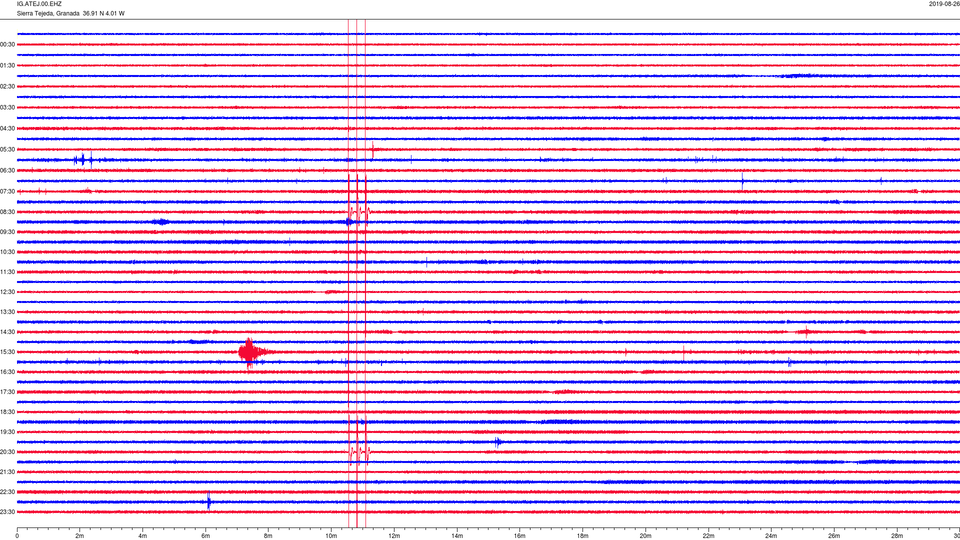The image size is (960, 540).
Task: Select the 17:30 time label
Action: click(7, 392)
